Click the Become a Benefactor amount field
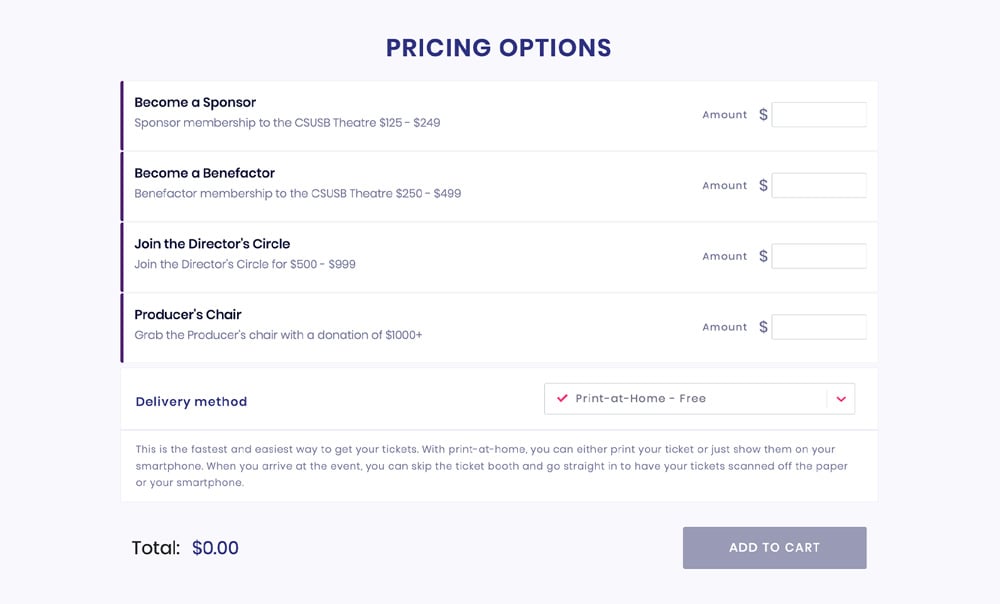1000x604 pixels. tap(819, 186)
